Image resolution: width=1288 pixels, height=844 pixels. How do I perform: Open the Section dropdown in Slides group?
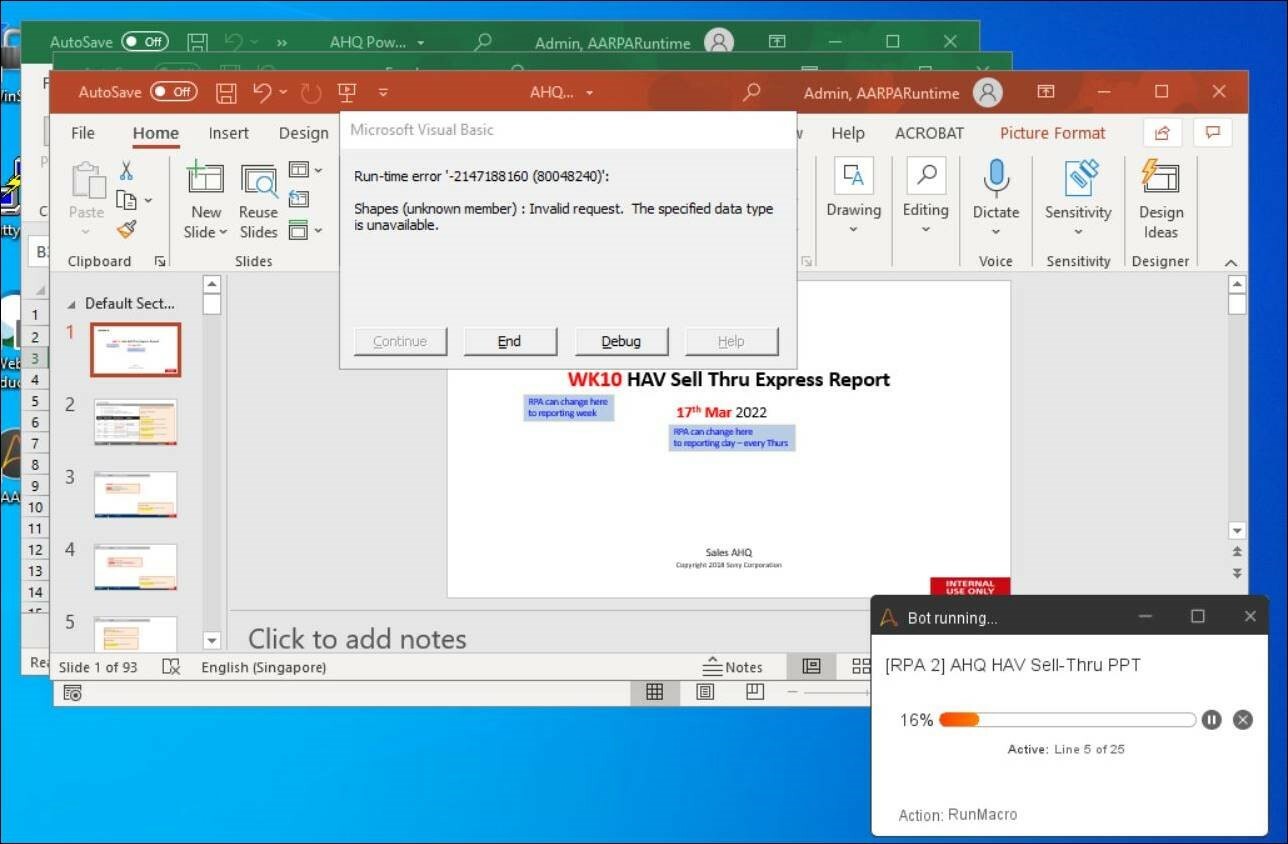[305, 231]
